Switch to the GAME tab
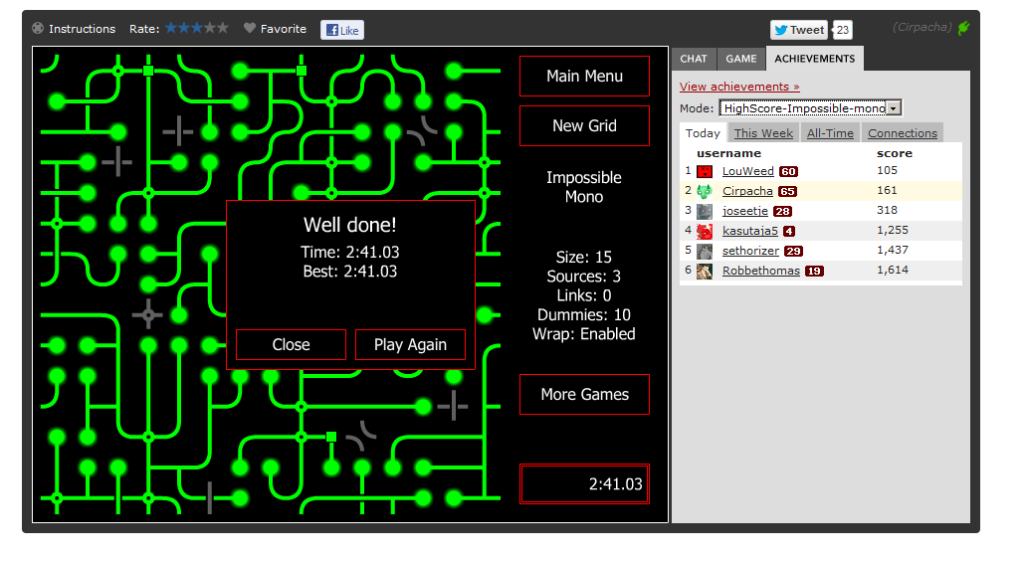The image size is (1024, 562). [741, 59]
